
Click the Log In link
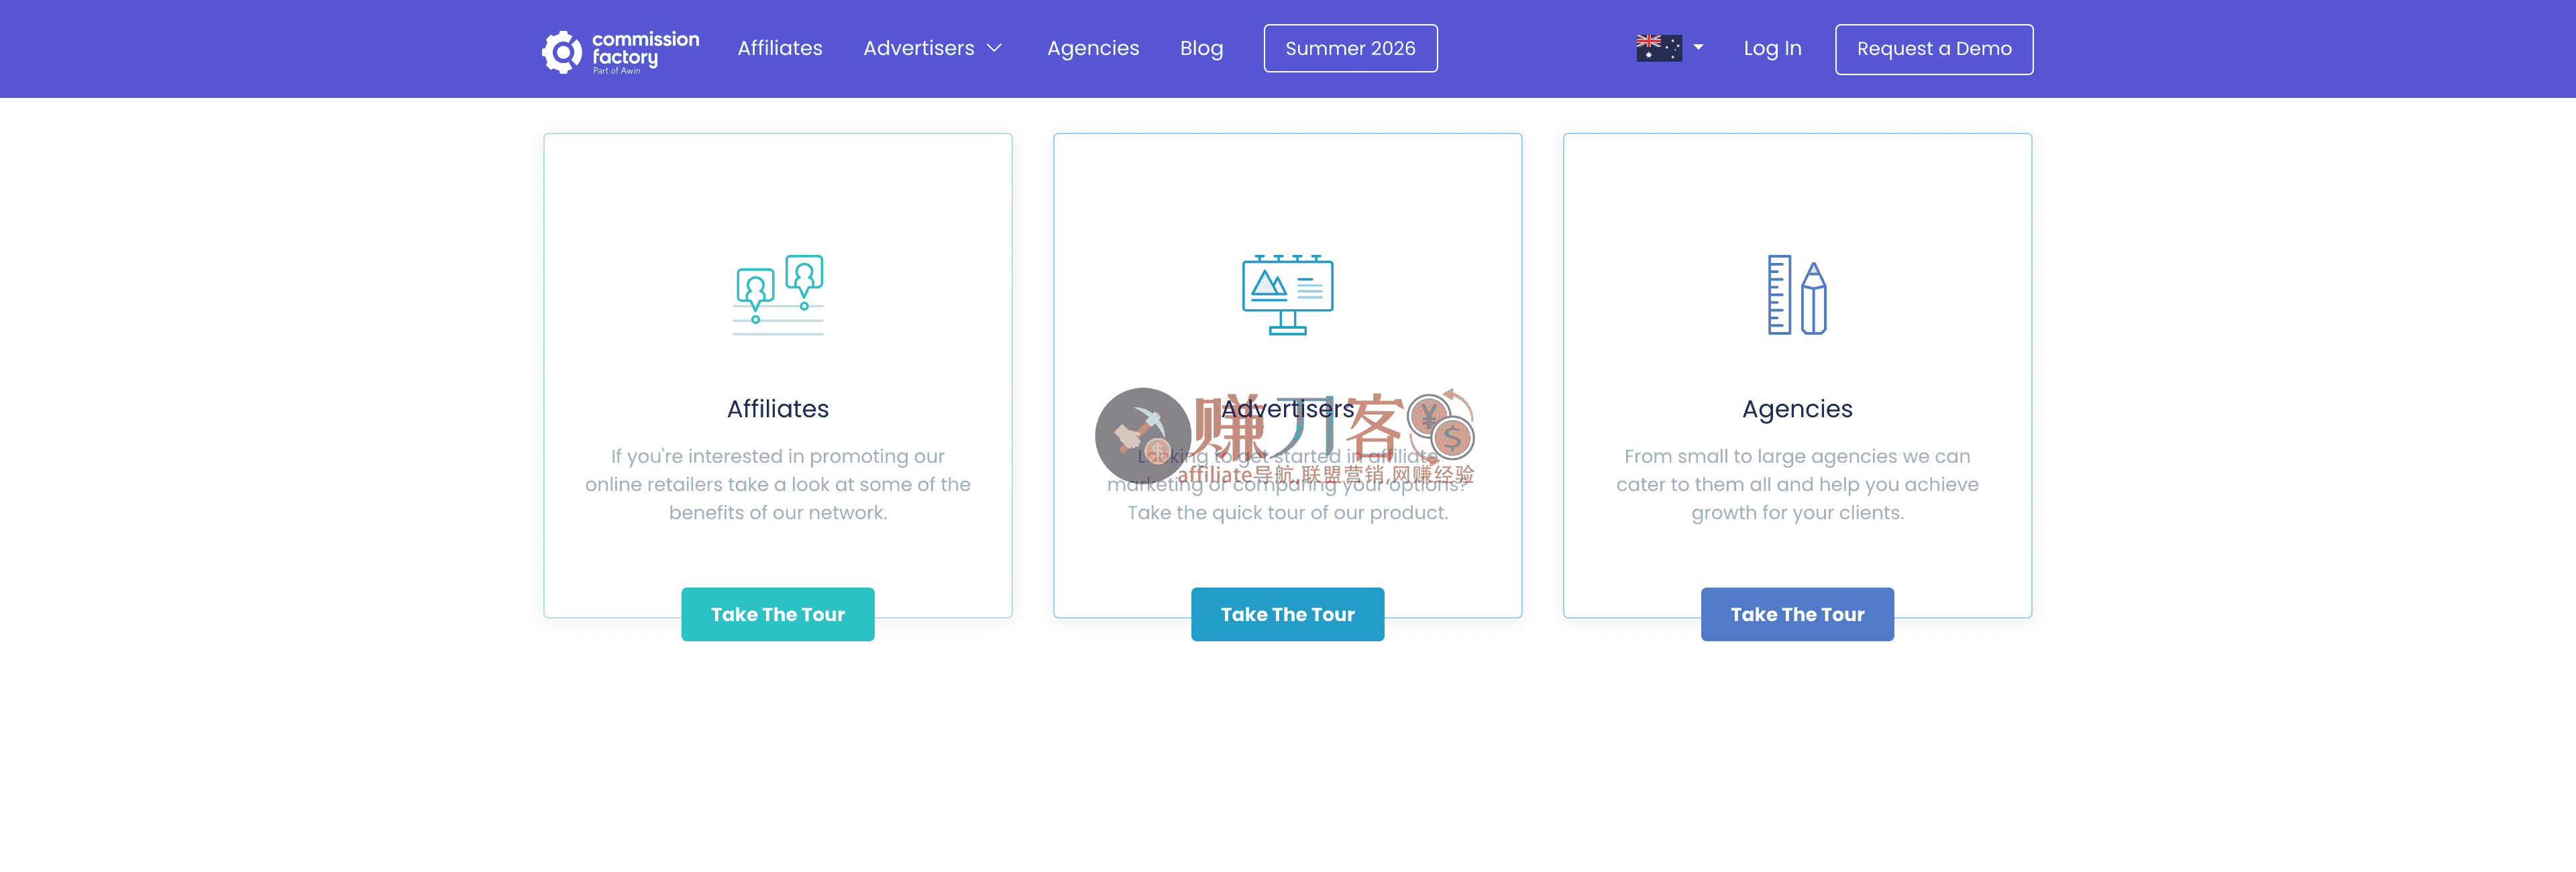(x=1772, y=48)
